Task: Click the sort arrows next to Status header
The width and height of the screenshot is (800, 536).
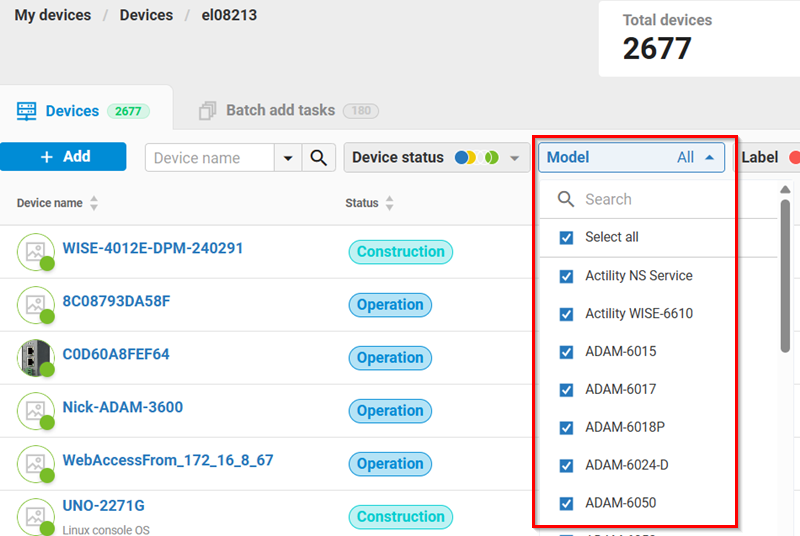Action: [390, 203]
